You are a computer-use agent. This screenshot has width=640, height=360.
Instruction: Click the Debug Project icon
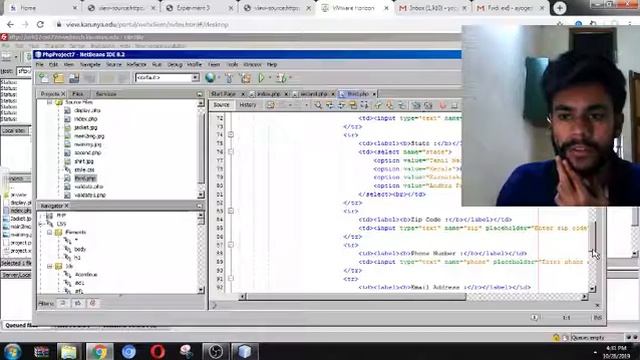[x=281, y=77]
